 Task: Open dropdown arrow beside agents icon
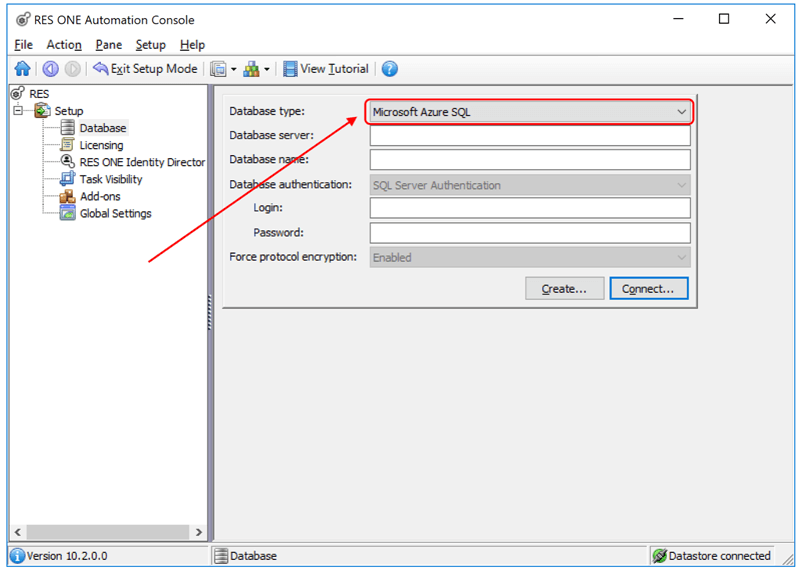pos(267,69)
